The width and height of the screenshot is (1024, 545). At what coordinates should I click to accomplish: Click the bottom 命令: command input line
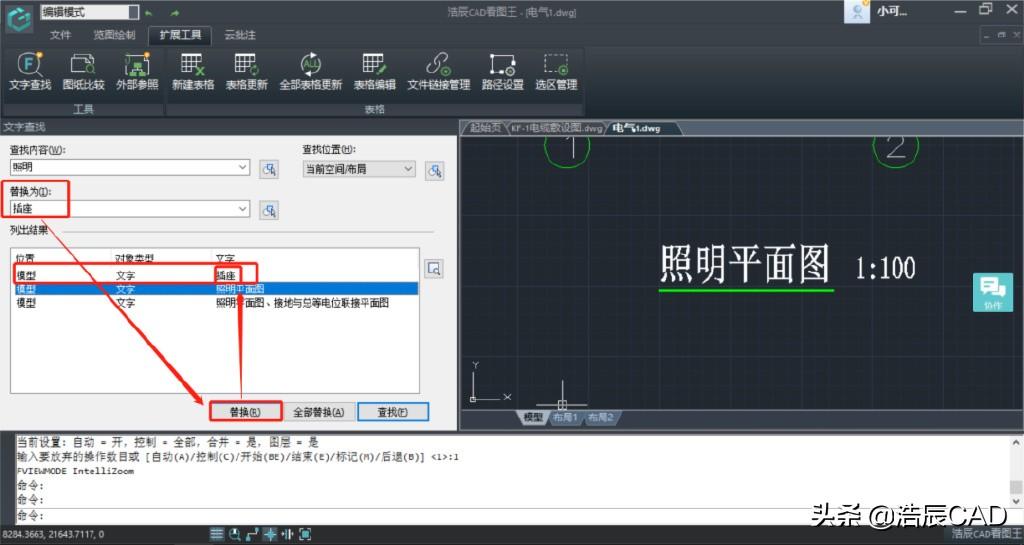click(511, 516)
